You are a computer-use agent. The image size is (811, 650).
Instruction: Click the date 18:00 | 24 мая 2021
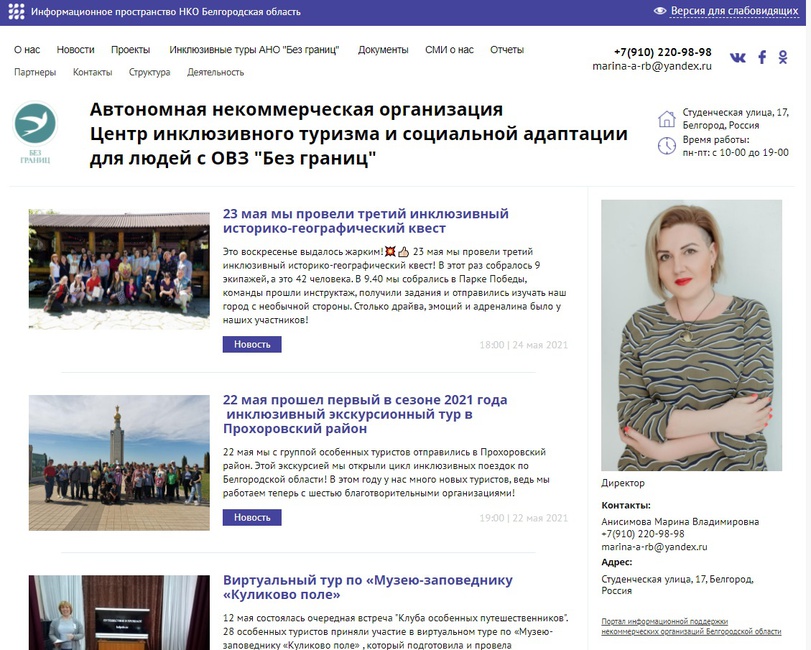(523, 345)
